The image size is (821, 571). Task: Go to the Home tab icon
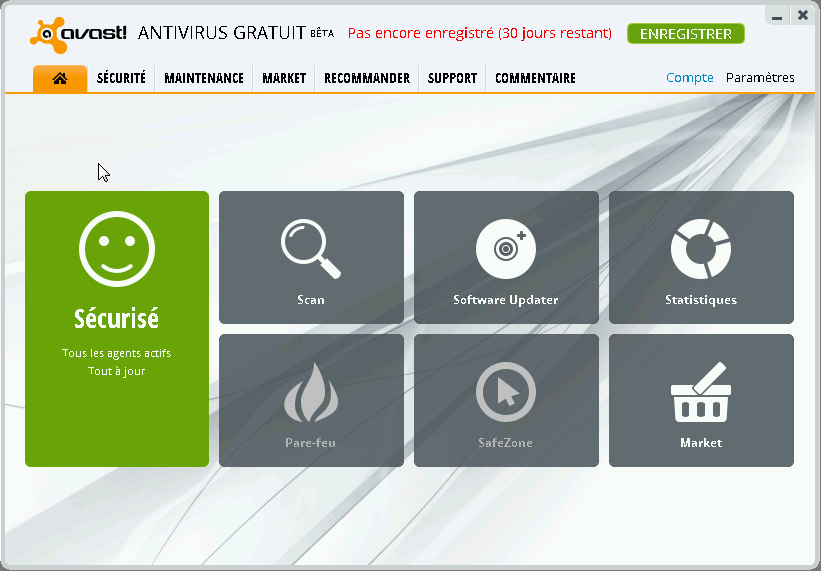[60, 78]
